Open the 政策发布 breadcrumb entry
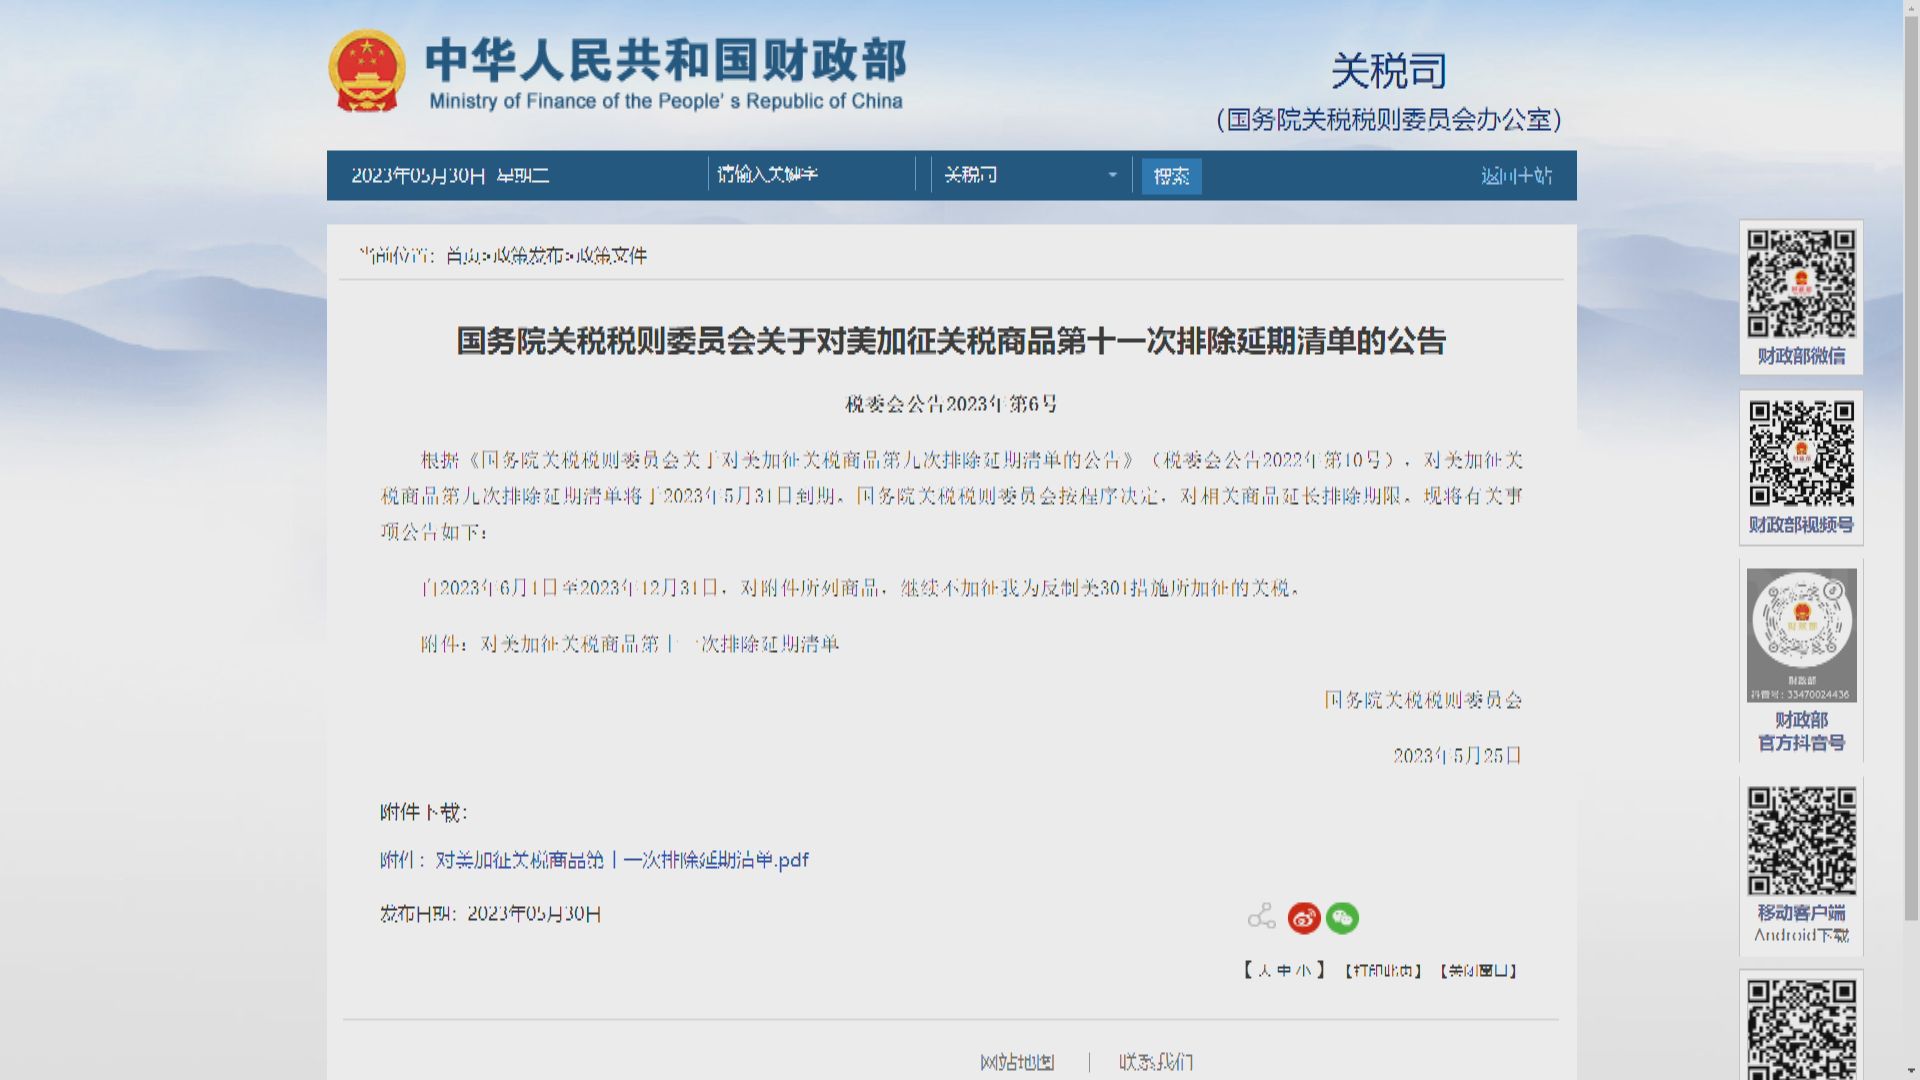The height and width of the screenshot is (1080, 1920). pyautogui.click(x=531, y=256)
